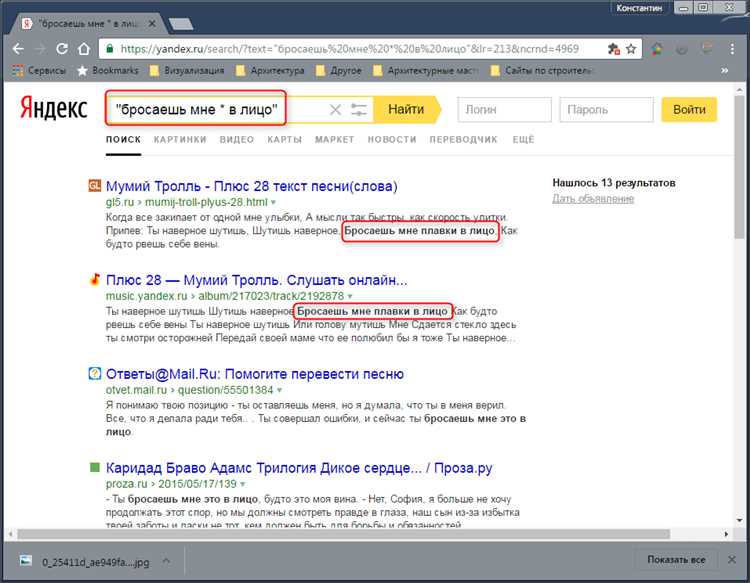Clear the Yandex search query with X
Image resolution: width=750 pixels, height=583 pixels.
click(335, 109)
